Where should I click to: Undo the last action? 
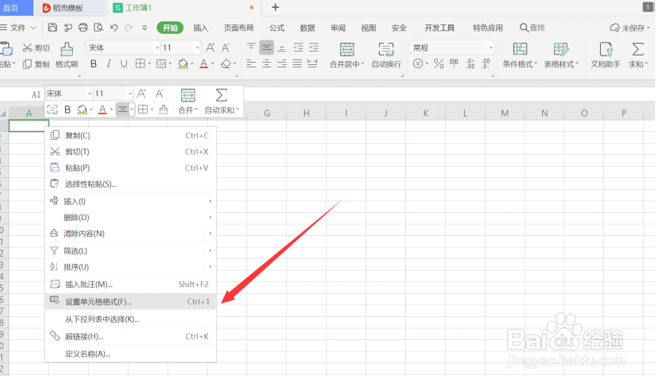tap(114, 28)
